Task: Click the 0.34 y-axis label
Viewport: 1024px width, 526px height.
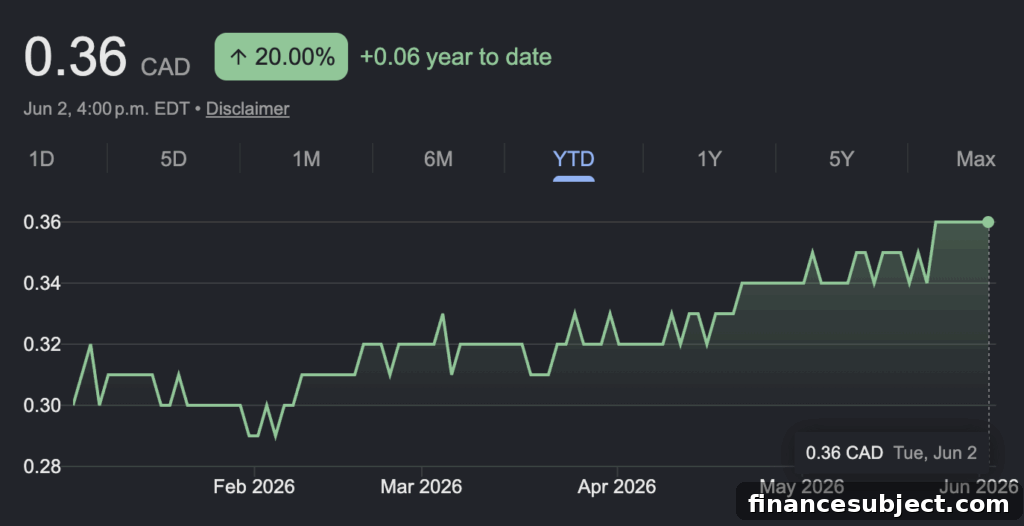Action: (42, 284)
